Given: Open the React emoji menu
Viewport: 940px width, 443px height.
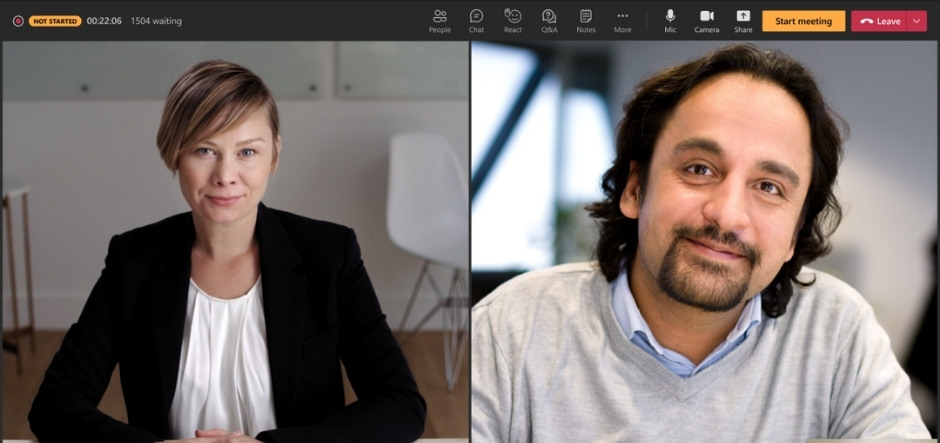Looking at the screenshot, I should click(513, 20).
